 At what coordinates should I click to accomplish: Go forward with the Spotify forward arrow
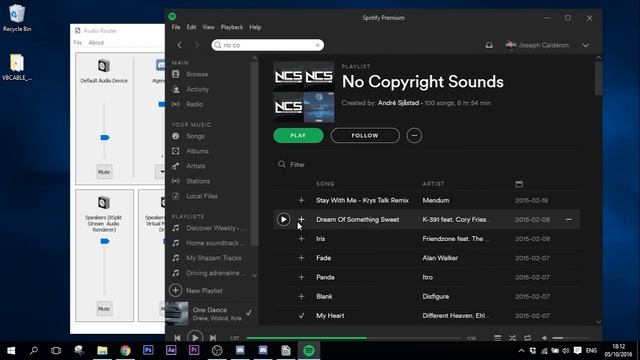point(196,45)
